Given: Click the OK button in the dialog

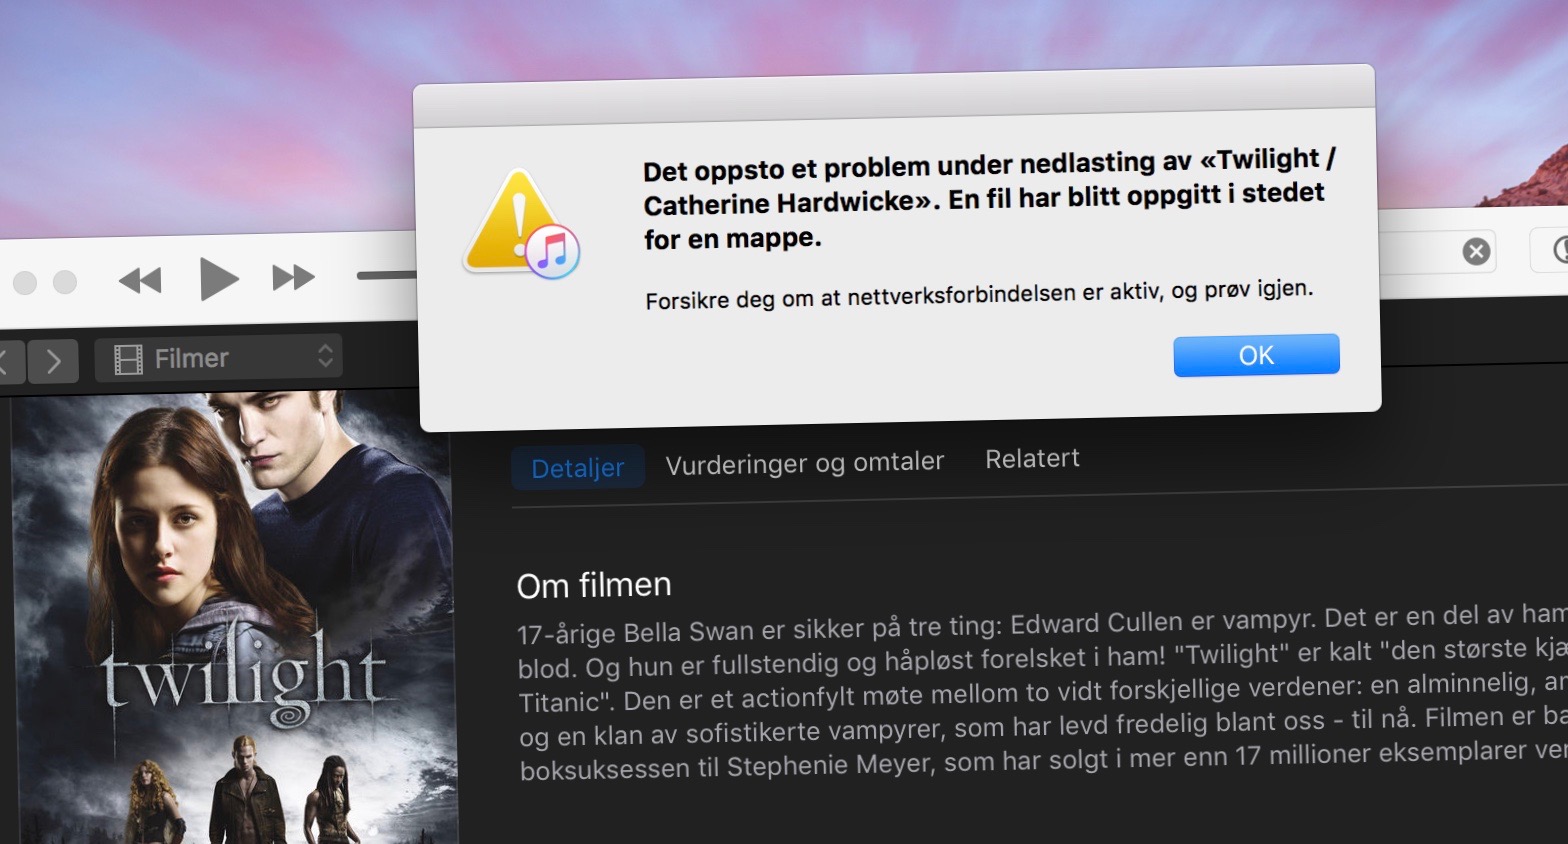Looking at the screenshot, I should point(1256,355).
